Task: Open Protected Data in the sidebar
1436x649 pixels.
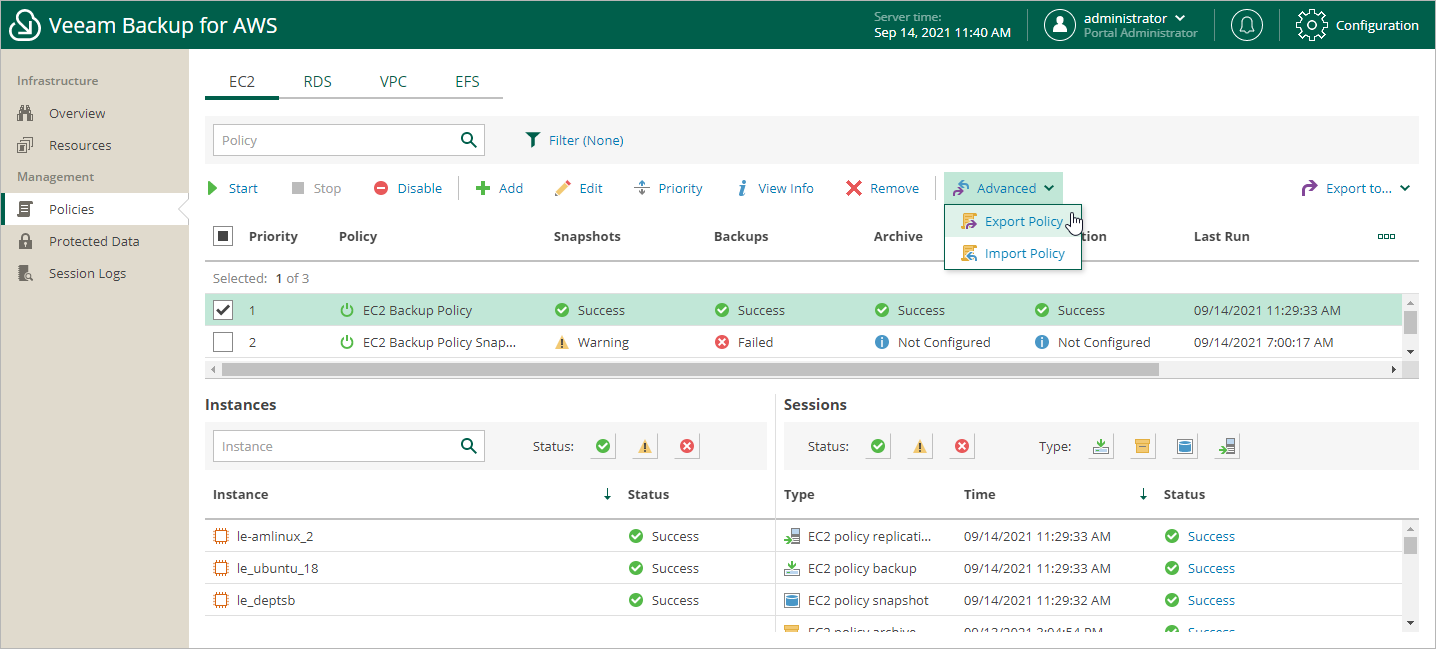Action: 94,241
